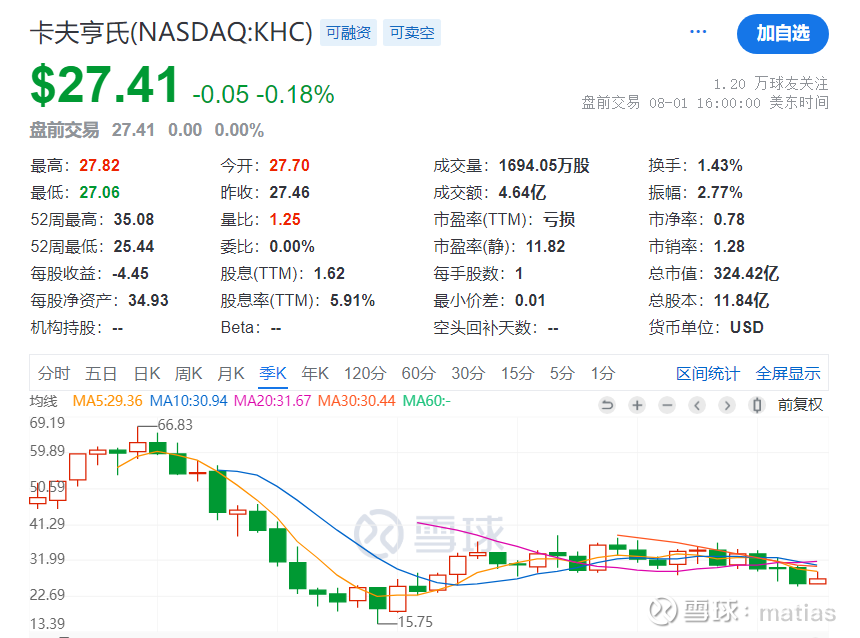Select the 季K chart tab

point(273,374)
